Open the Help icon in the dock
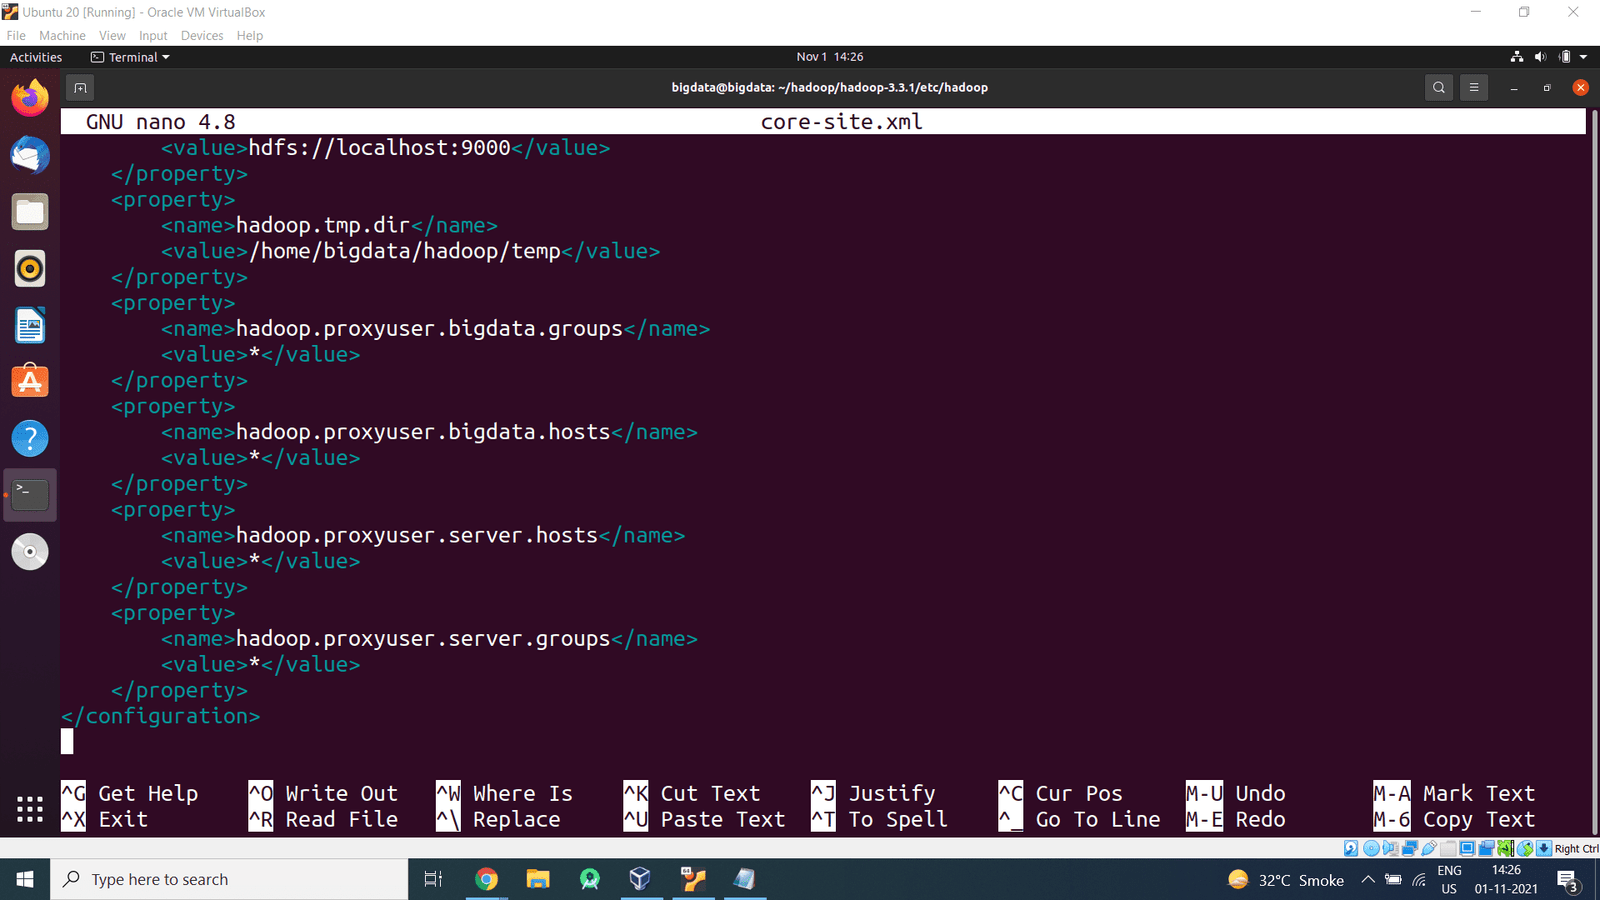Image resolution: width=1600 pixels, height=900 pixels. click(29, 438)
